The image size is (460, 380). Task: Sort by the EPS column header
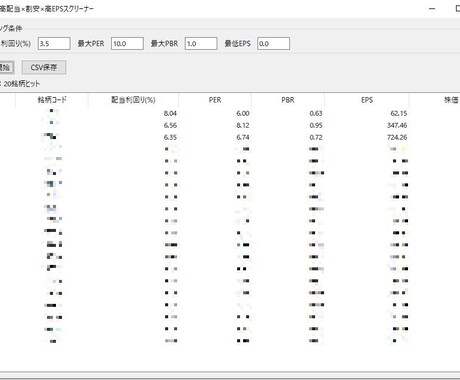[x=367, y=100]
